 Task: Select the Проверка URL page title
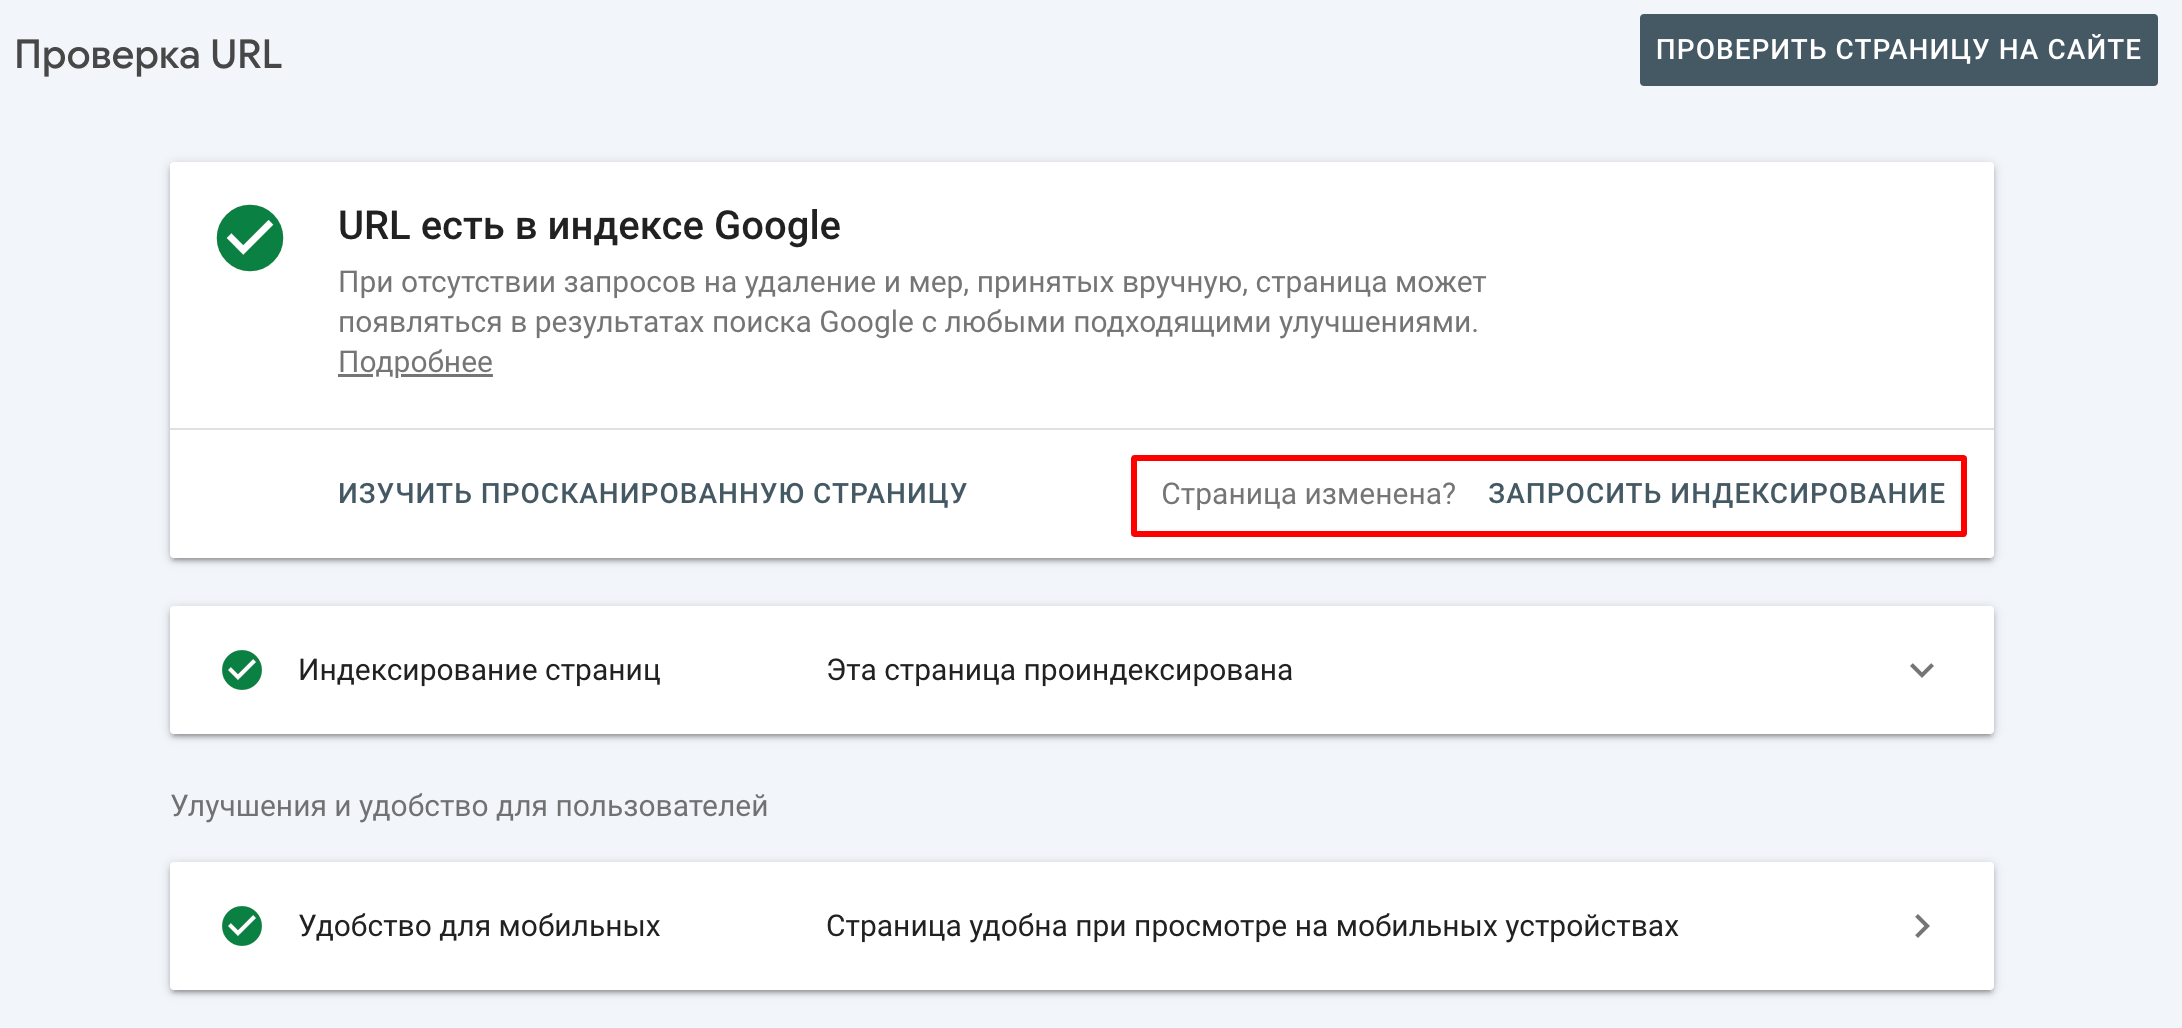point(148,55)
